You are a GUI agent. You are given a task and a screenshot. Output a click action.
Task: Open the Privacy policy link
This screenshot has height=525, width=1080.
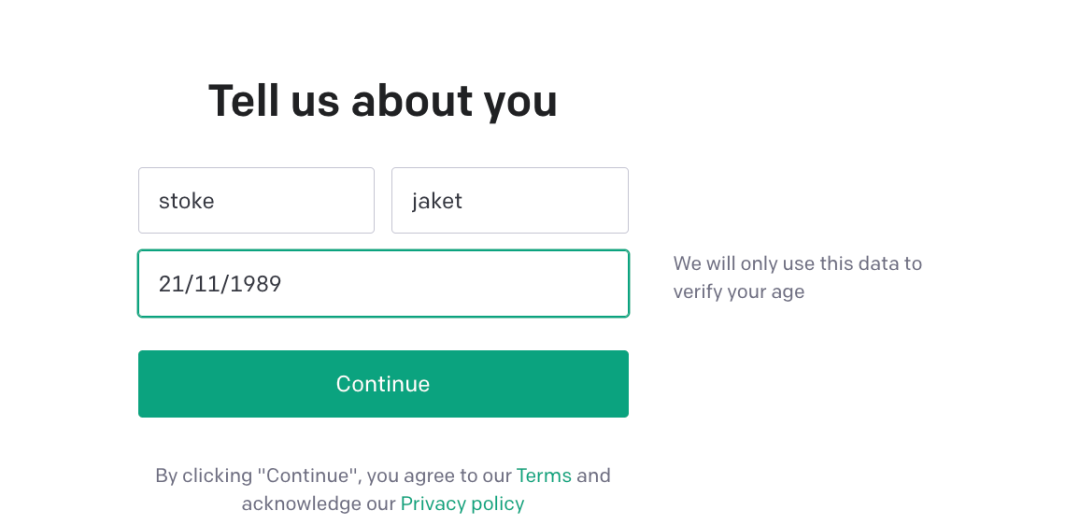pos(462,503)
